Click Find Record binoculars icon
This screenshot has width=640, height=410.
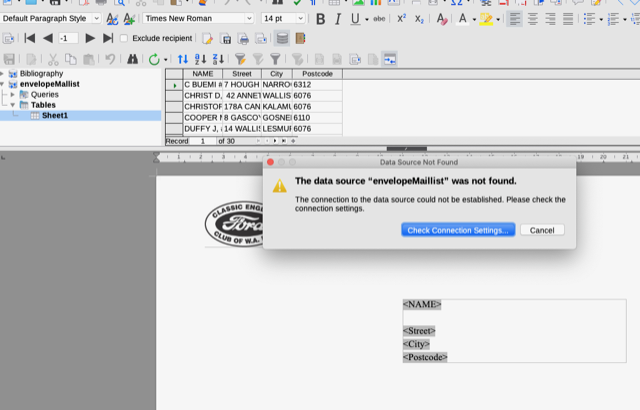pyautogui.click(x=132, y=59)
